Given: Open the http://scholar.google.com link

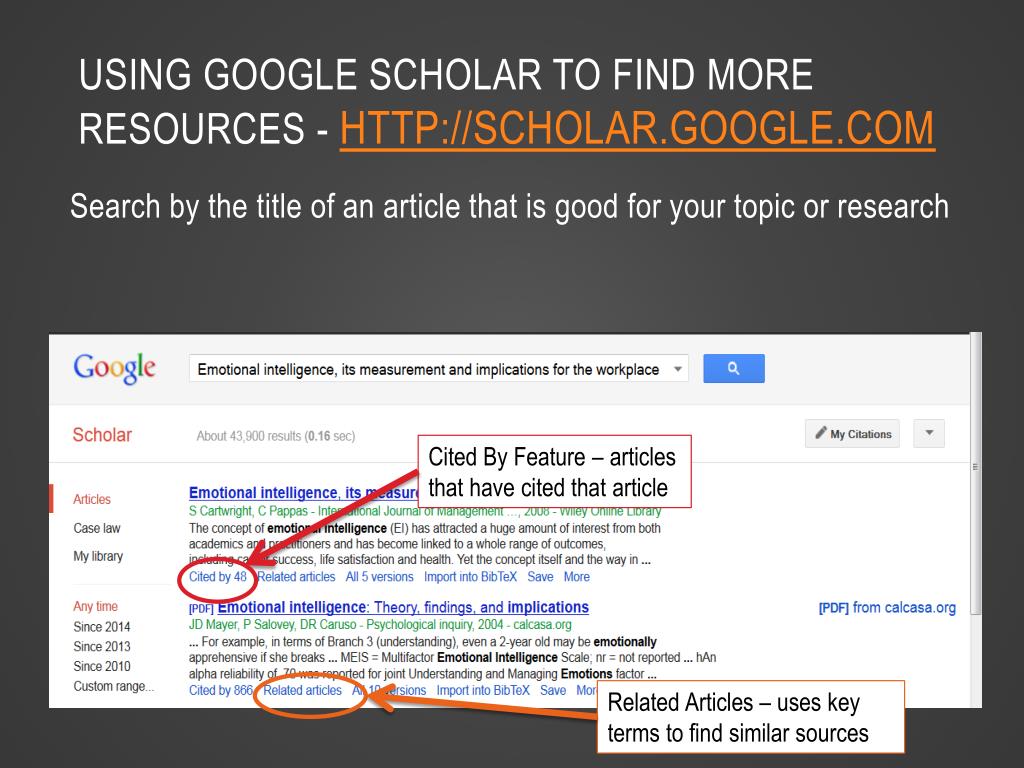Looking at the screenshot, I should (x=637, y=127).
